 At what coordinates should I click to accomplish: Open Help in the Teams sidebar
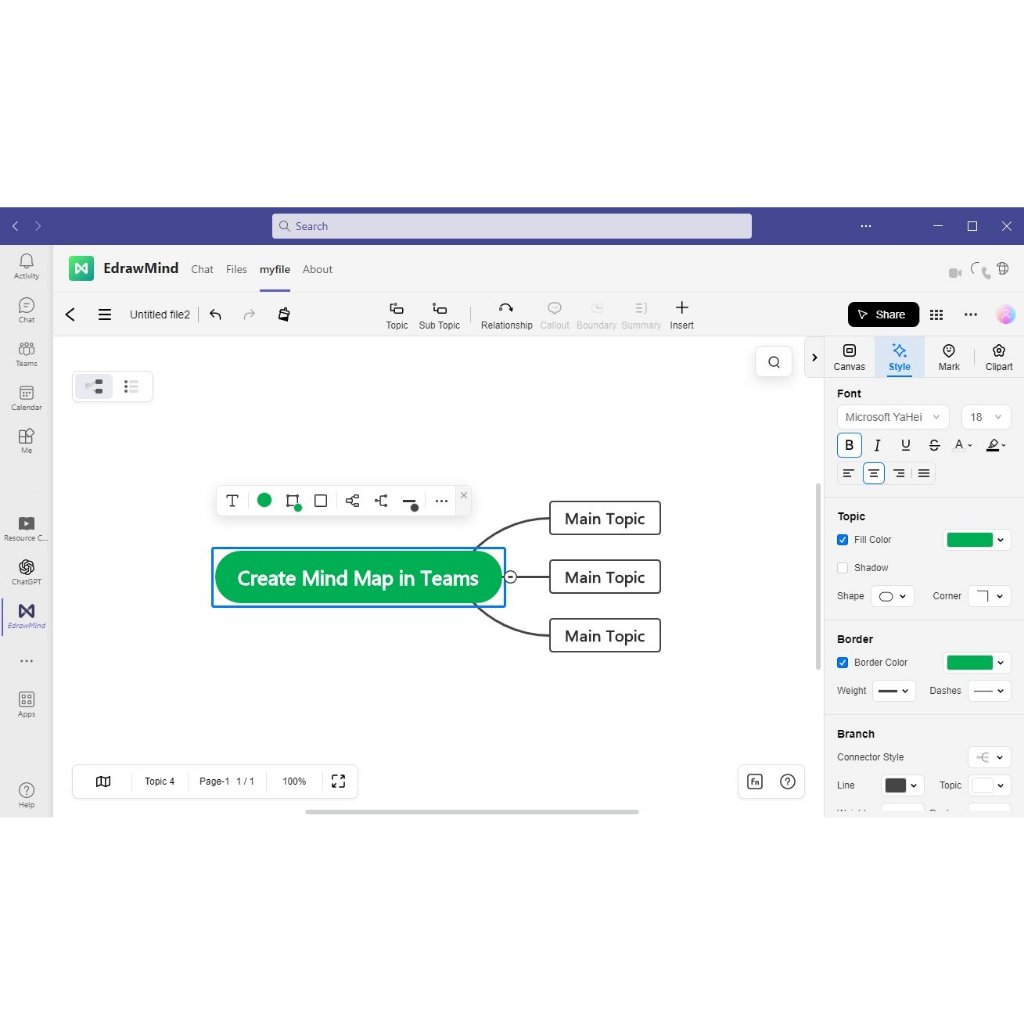pyautogui.click(x=26, y=795)
